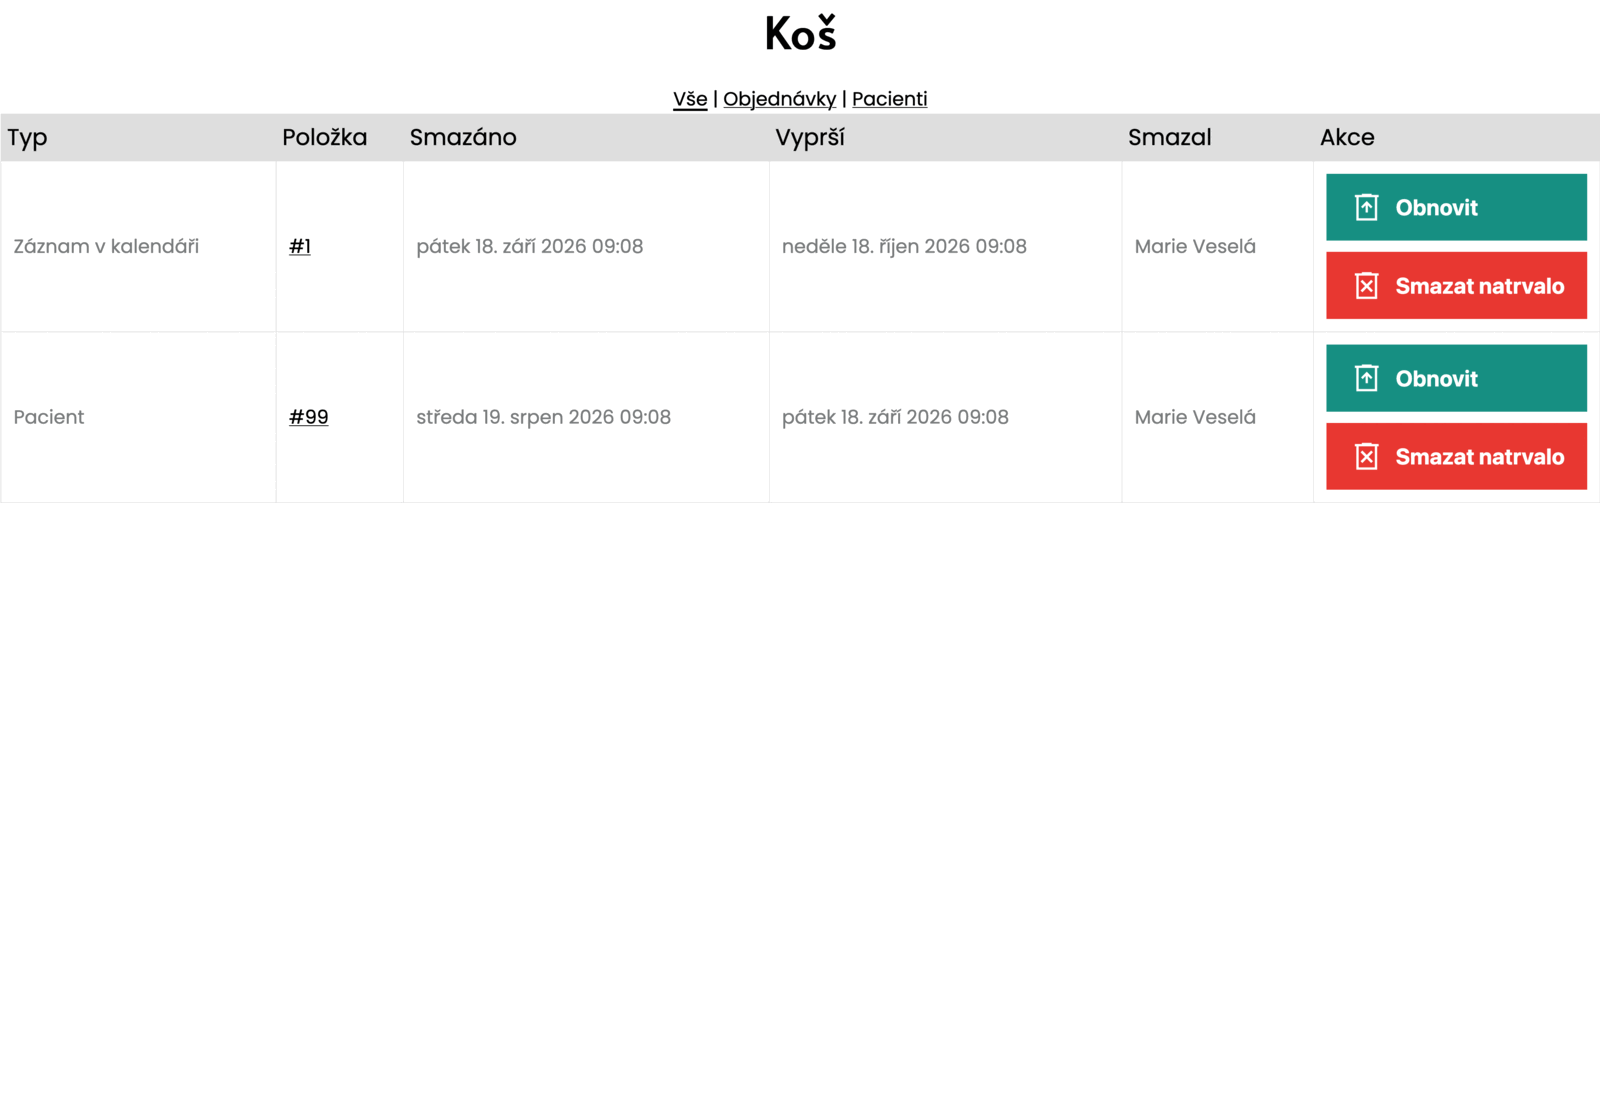This screenshot has height=1095, width=1600.
Task: Restore the Záznam v kalendáři item via Obnovit label
Action: [x=1436, y=208]
